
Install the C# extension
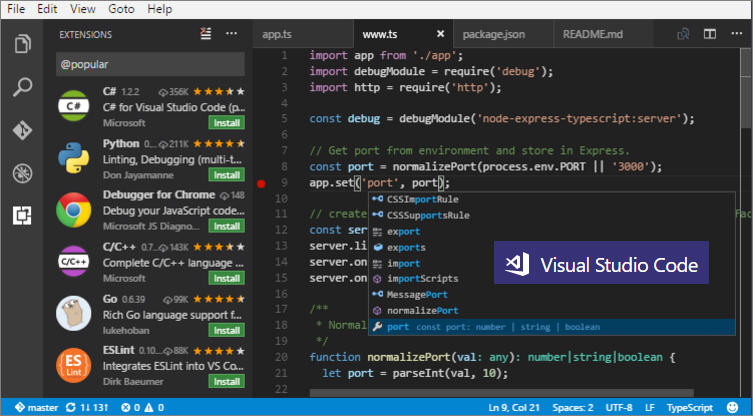pos(226,122)
